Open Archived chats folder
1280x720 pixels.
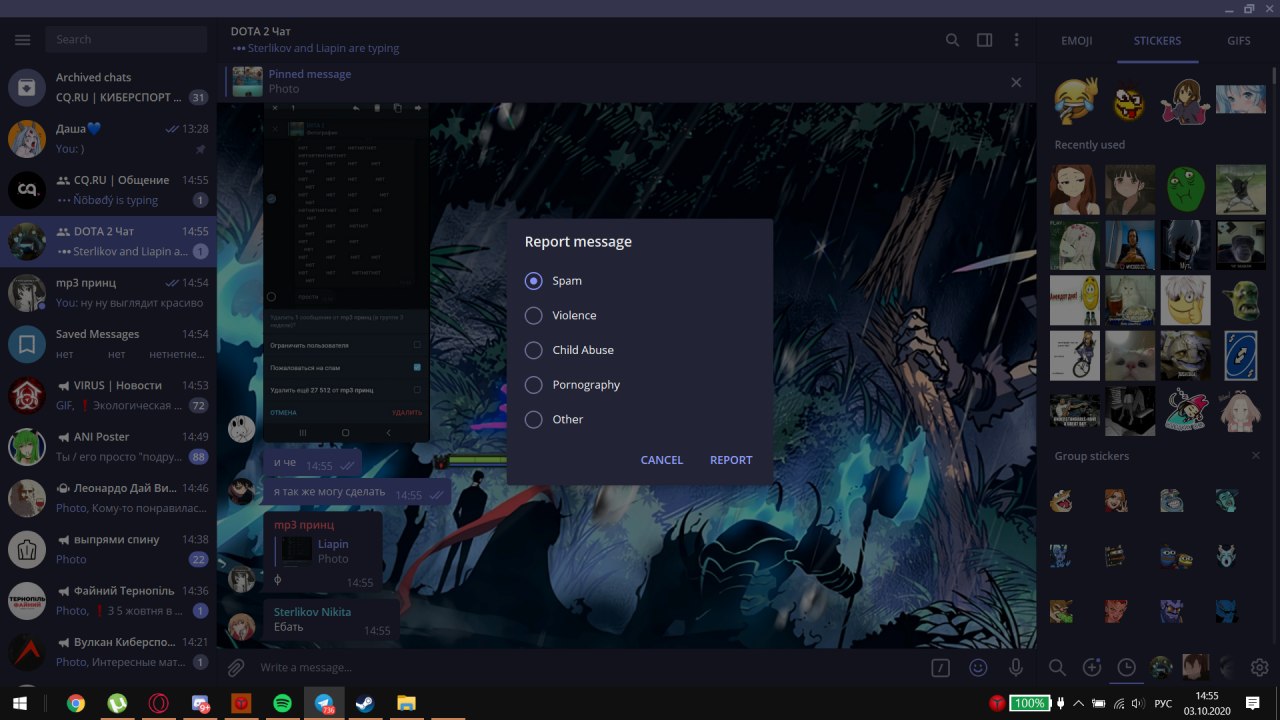108,87
